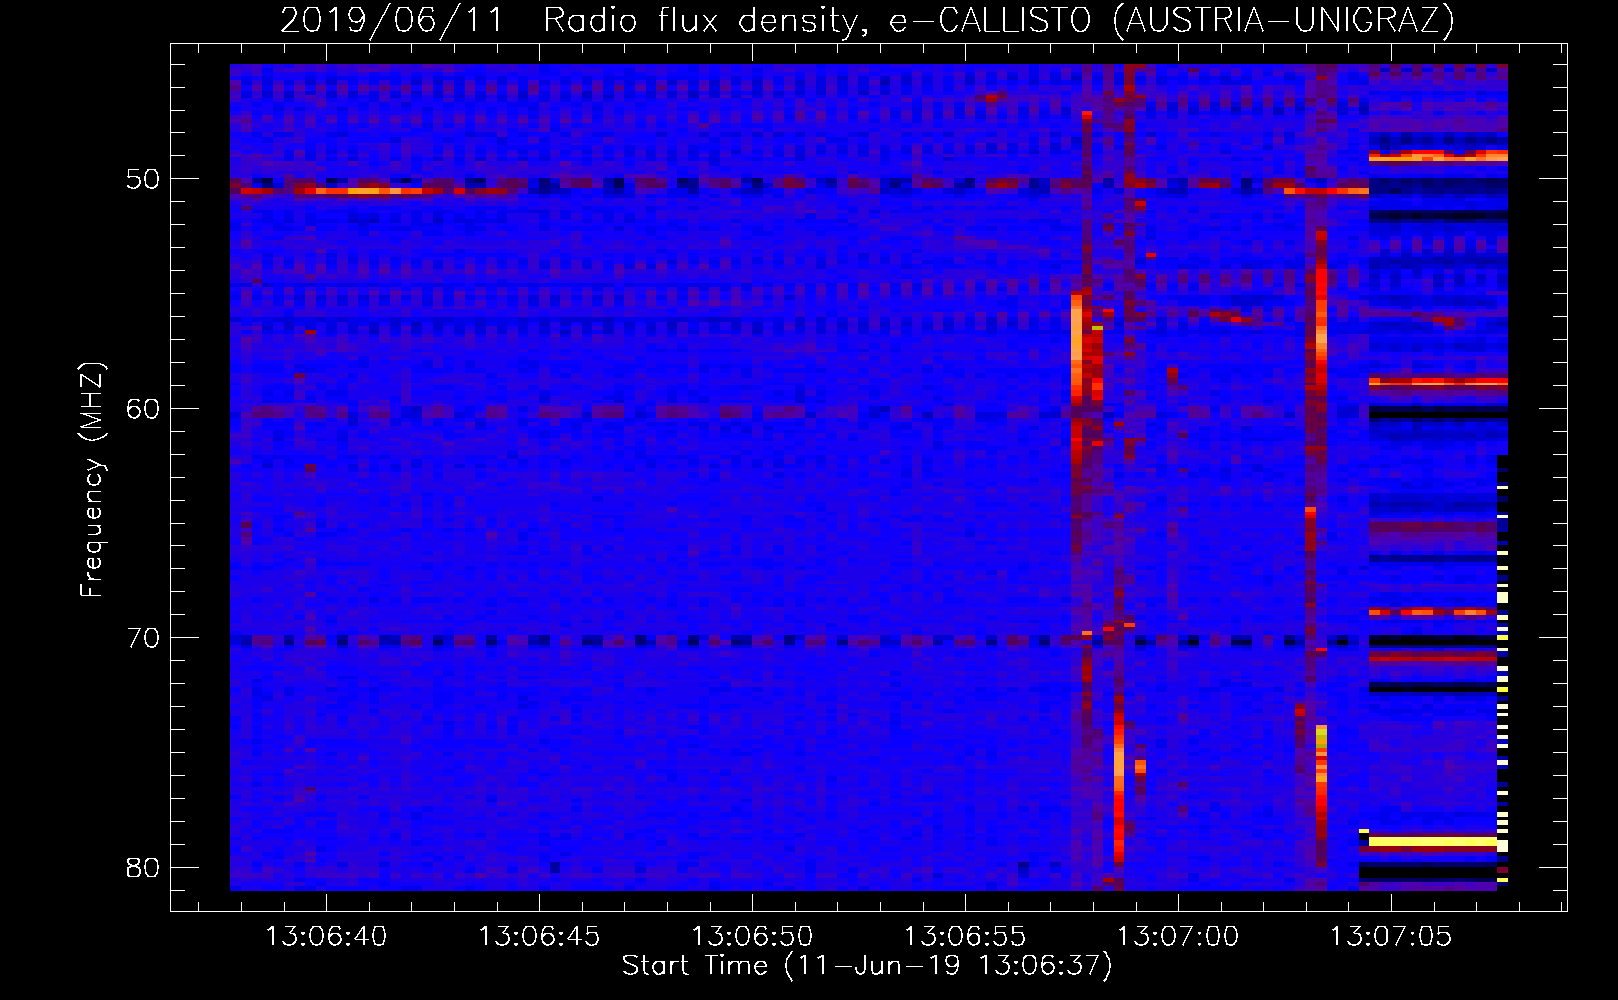Image resolution: width=1618 pixels, height=1000 pixels.
Task: Select the 'Start Time (11-Jun-19 13:06:37)' x-axis label
Action: click(867, 966)
